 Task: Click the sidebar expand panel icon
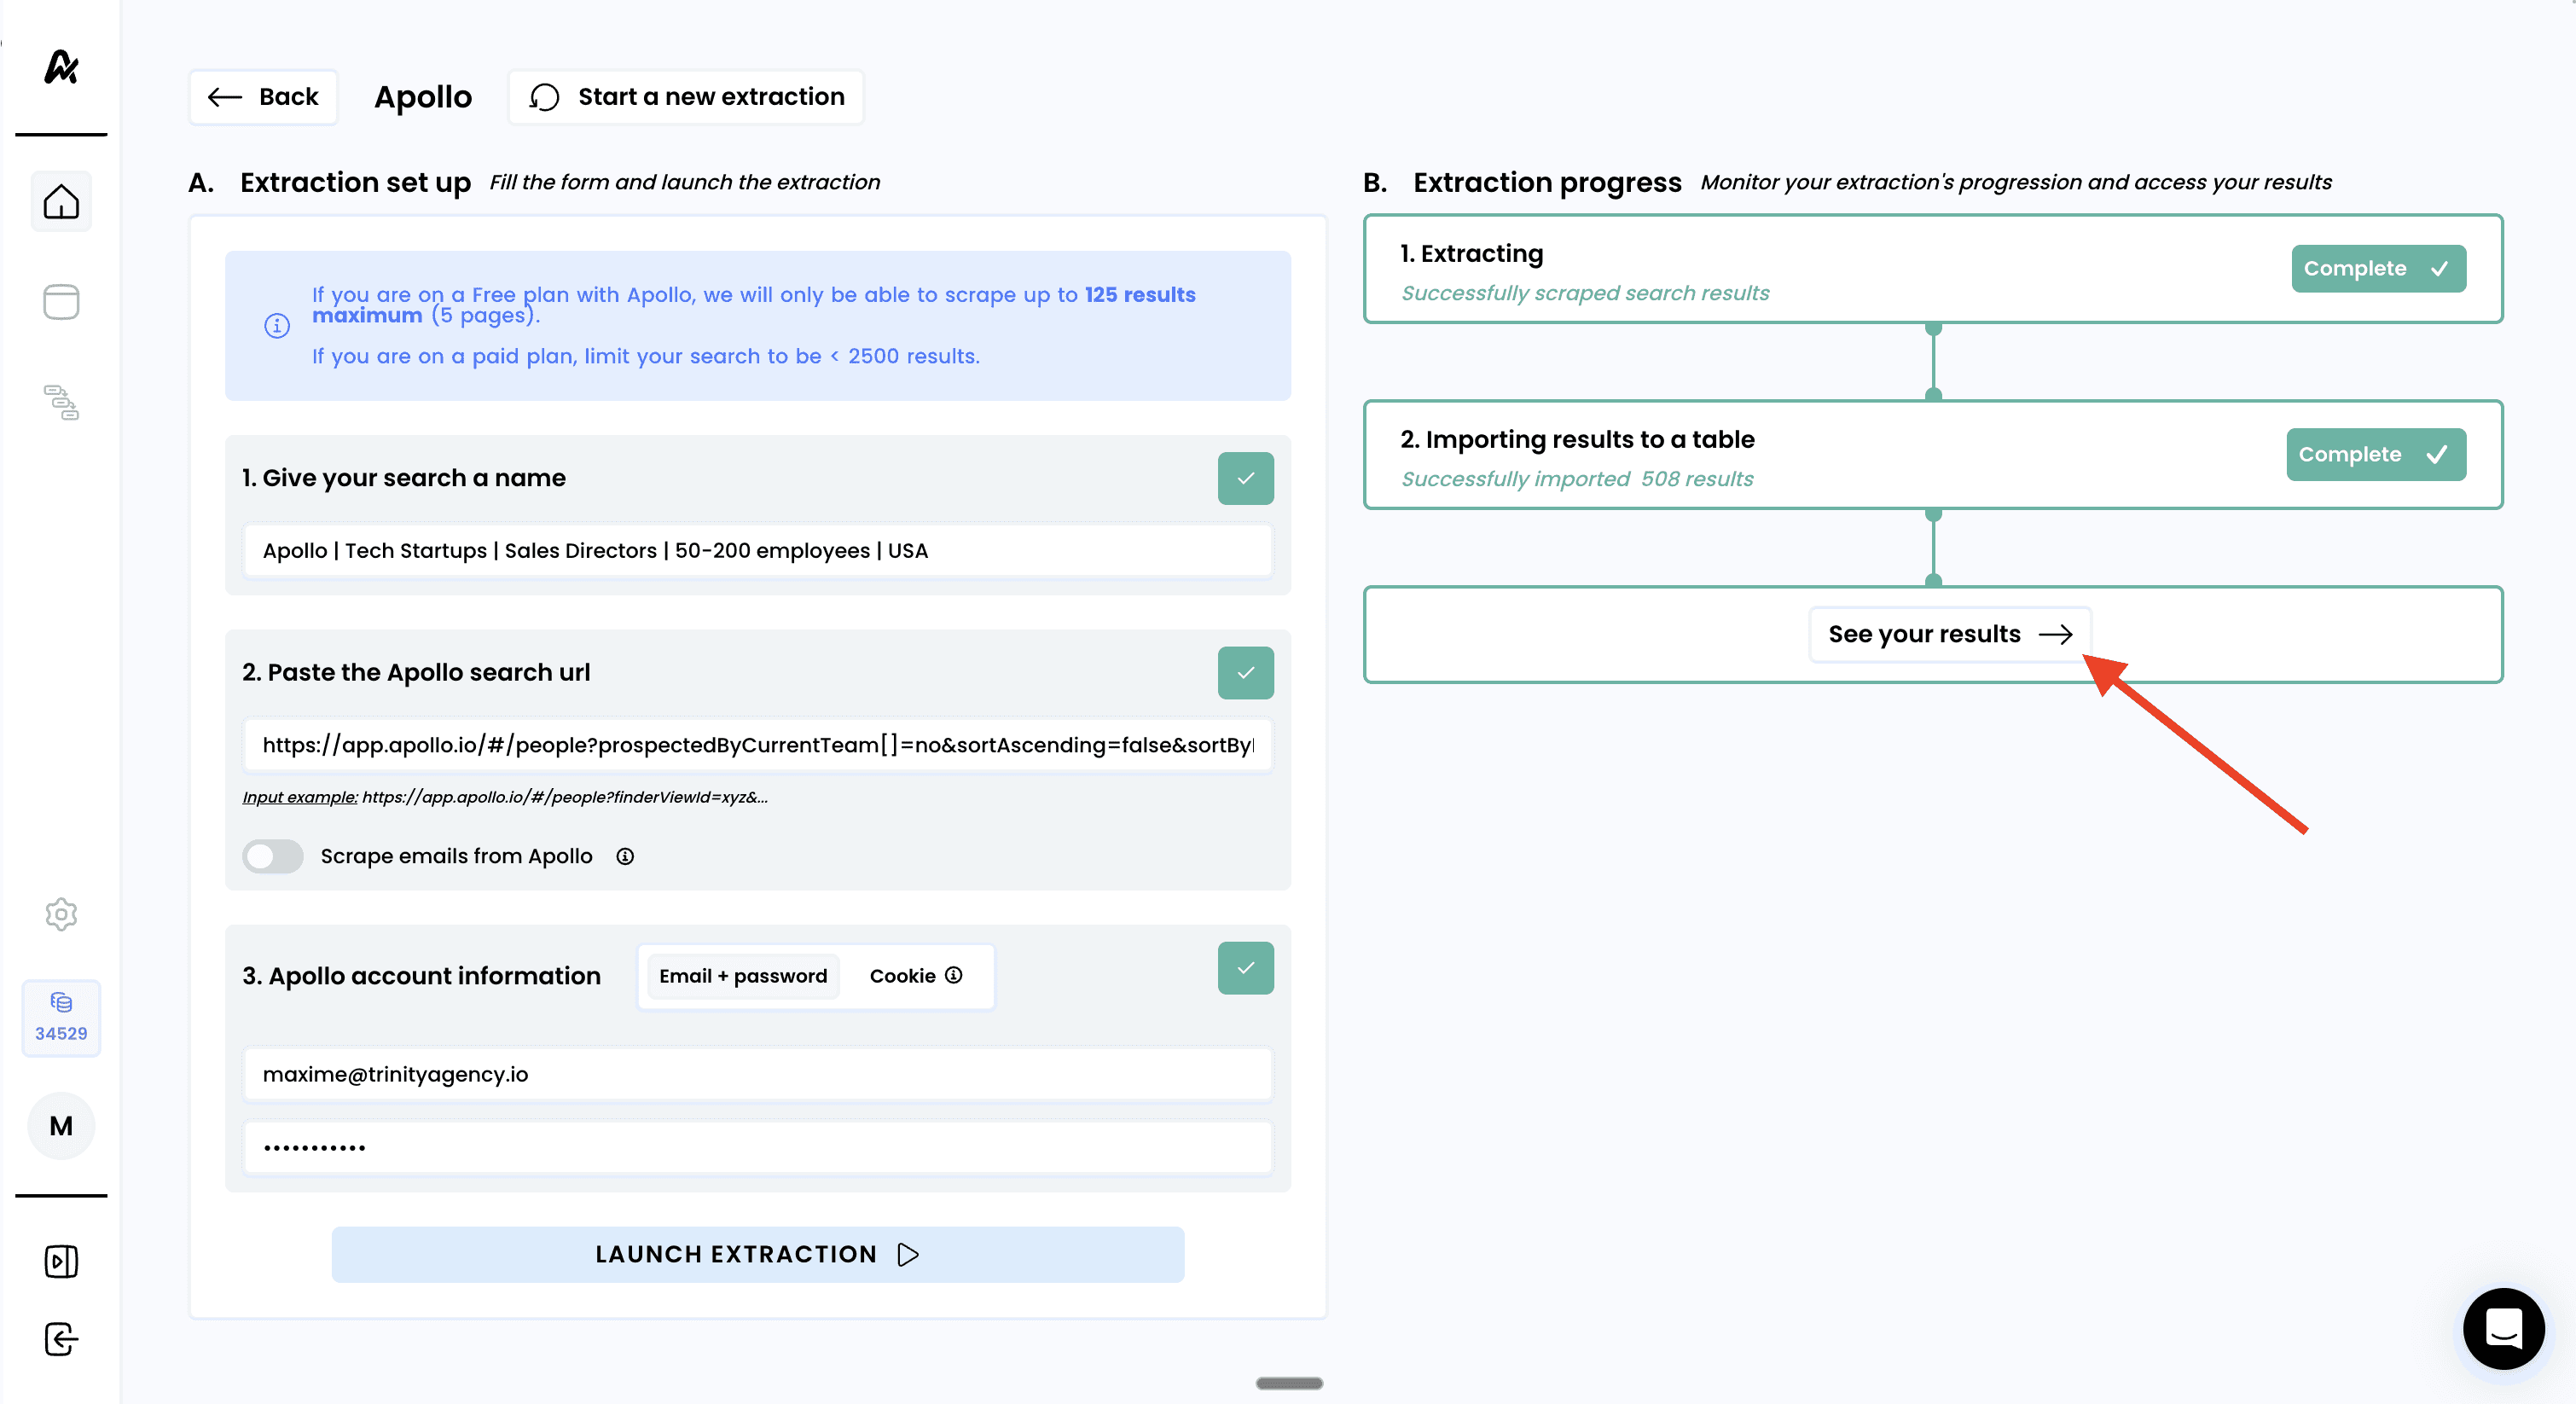(61, 1261)
